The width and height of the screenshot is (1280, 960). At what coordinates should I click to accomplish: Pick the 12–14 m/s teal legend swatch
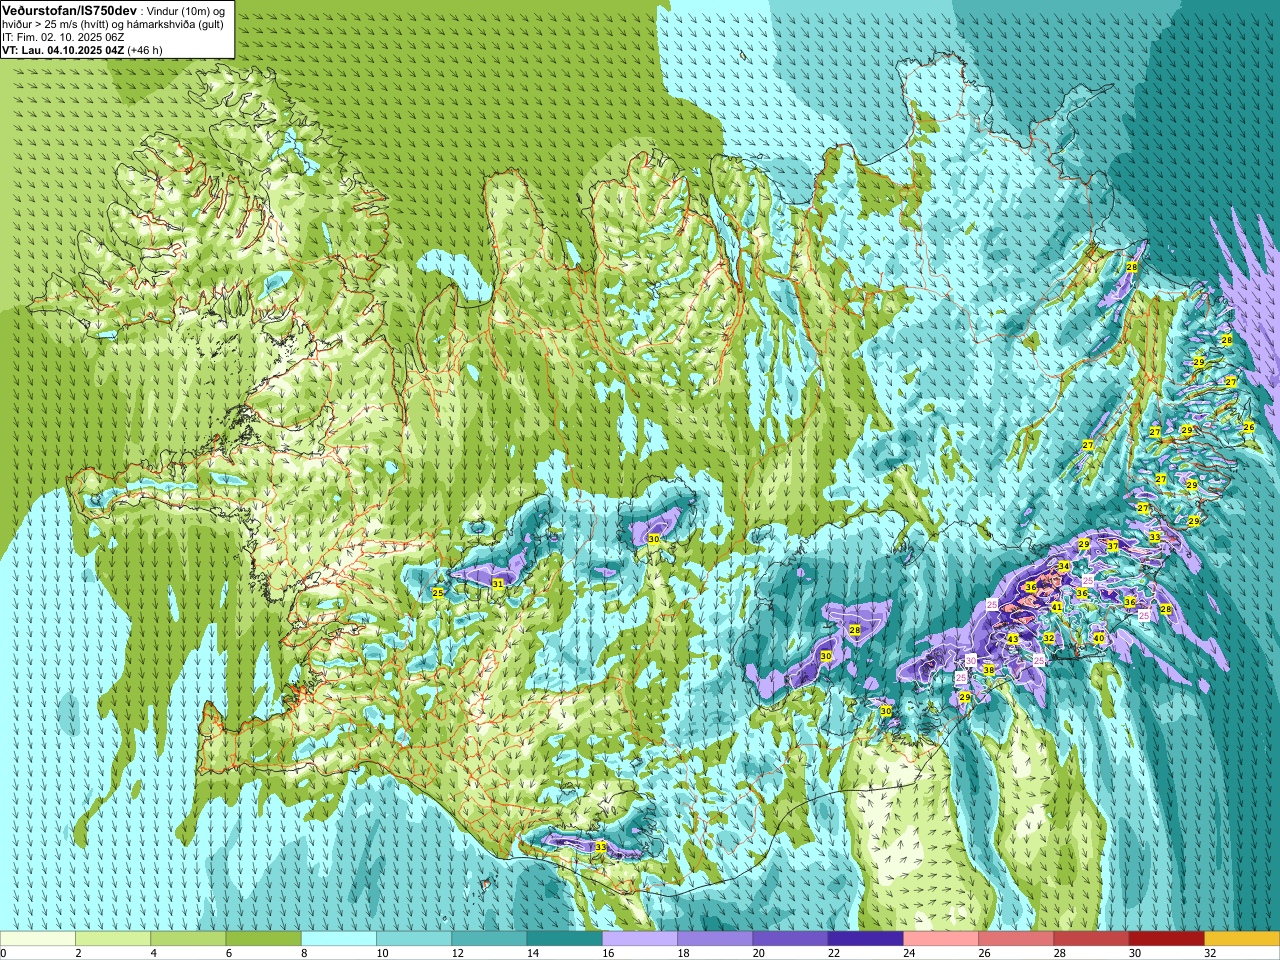(x=489, y=939)
